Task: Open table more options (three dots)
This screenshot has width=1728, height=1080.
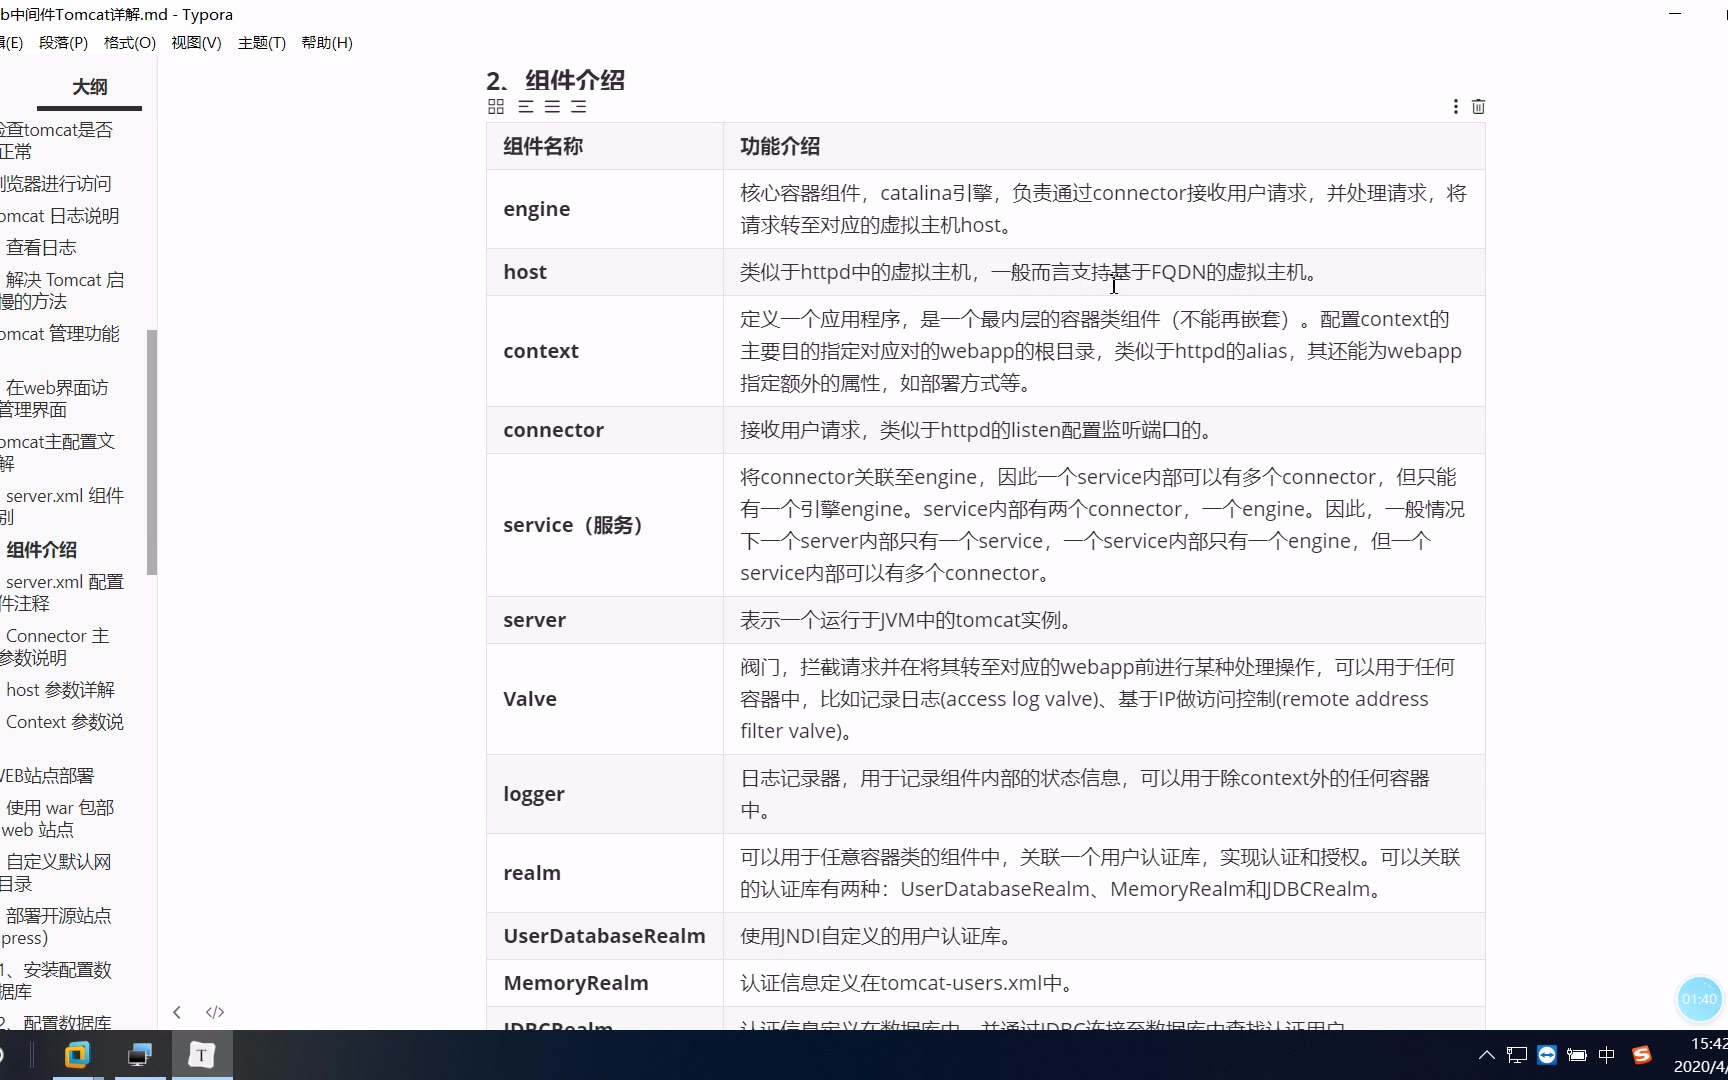Action: (x=1455, y=107)
